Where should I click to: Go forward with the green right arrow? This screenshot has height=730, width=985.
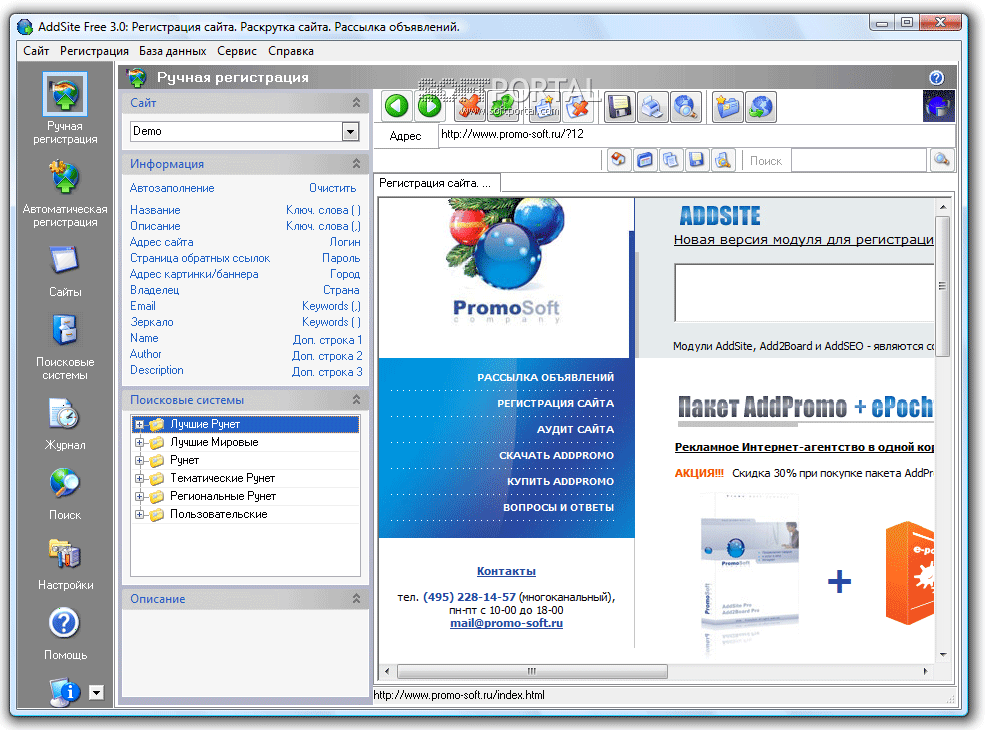point(430,106)
